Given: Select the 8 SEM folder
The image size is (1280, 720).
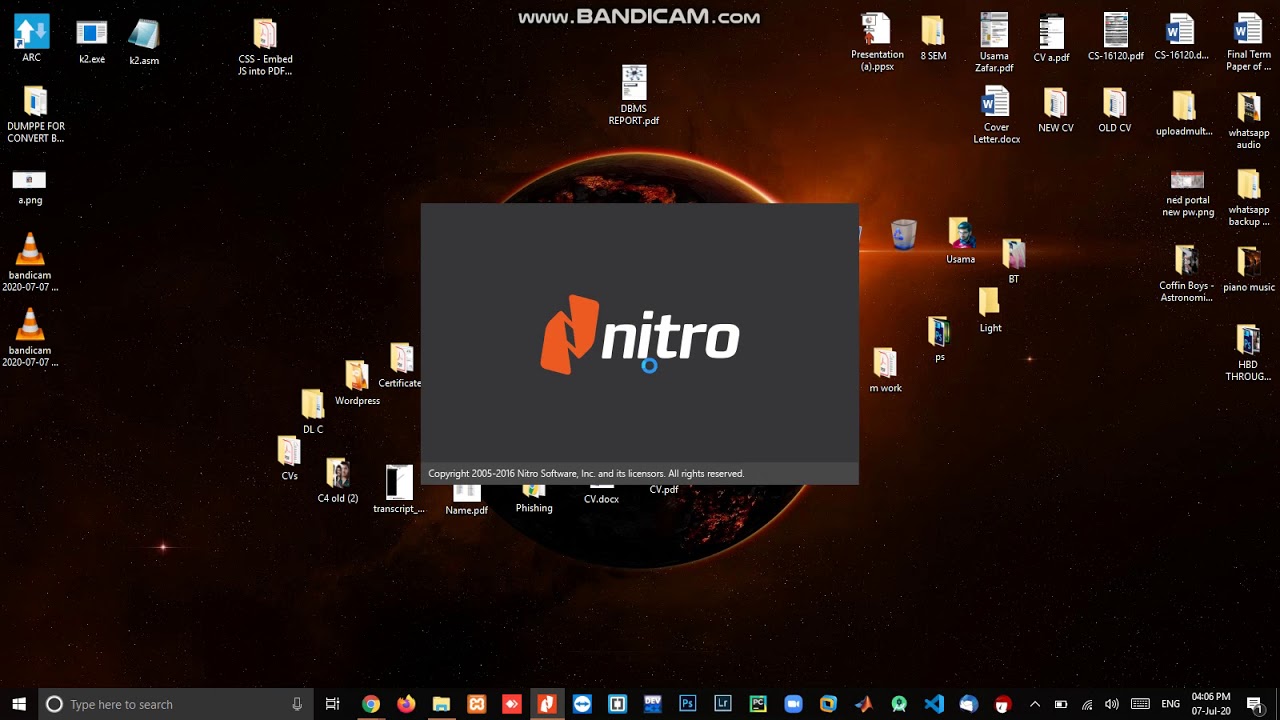Looking at the screenshot, I should tap(933, 39).
